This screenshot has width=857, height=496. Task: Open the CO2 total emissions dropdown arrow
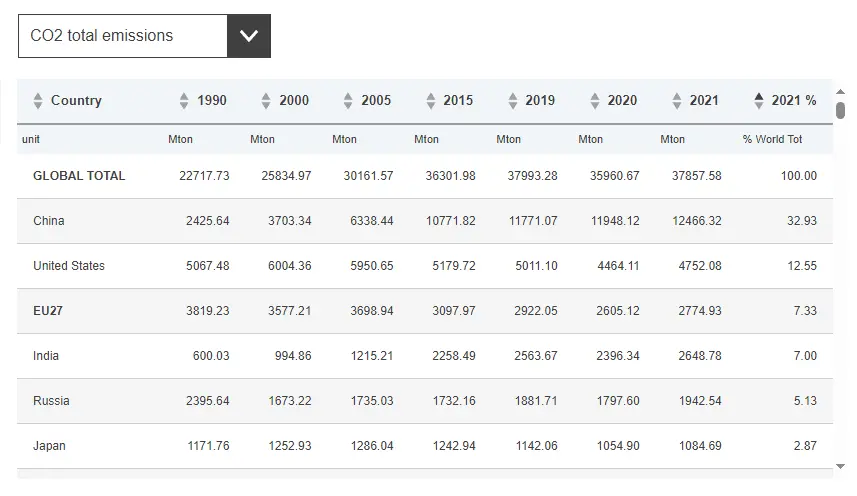249,36
